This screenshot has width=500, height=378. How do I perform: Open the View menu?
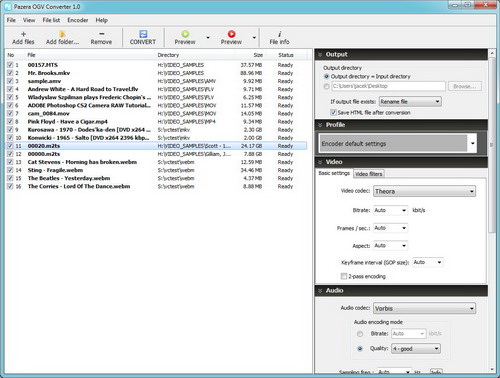29,20
